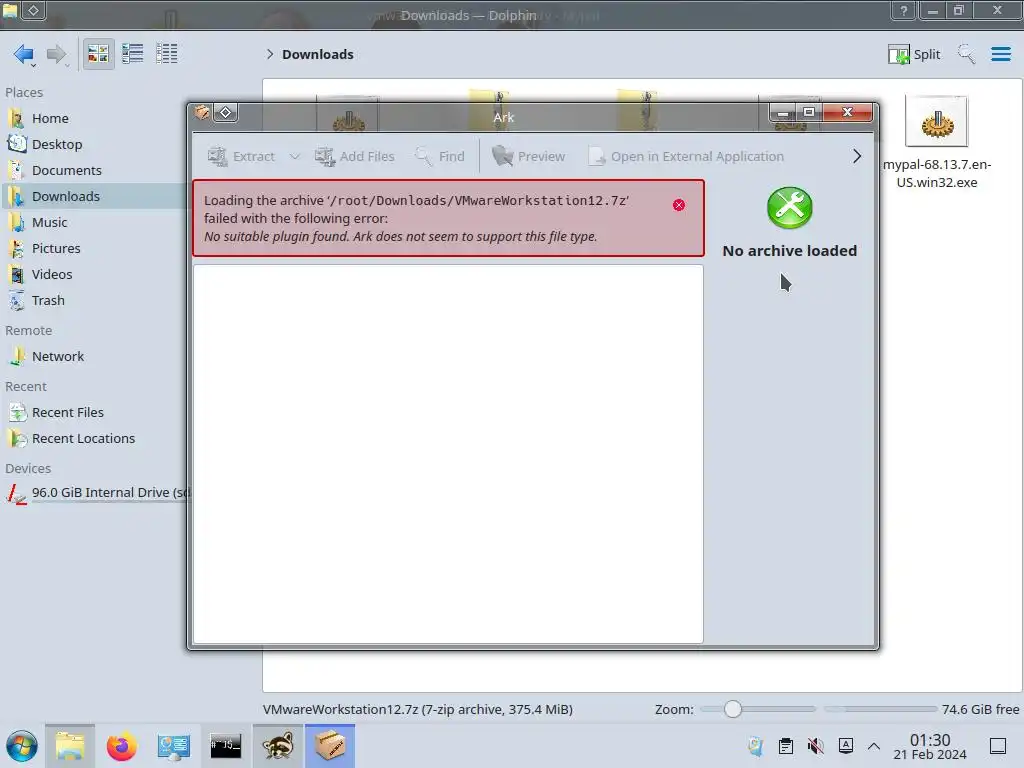Open the terminal from the taskbar
Image resolution: width=1024 pixels, height=768 pixels.
pyautogui.click(x=225, y=746)
